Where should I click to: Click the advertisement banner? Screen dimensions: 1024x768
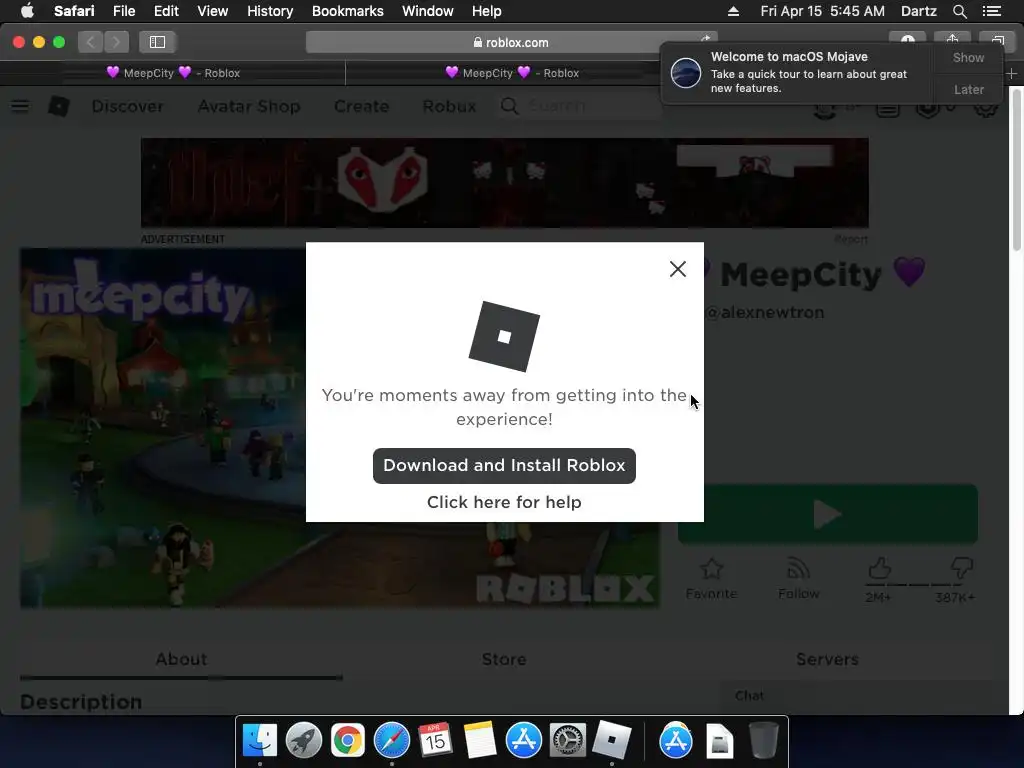click(x=504, y=182)
